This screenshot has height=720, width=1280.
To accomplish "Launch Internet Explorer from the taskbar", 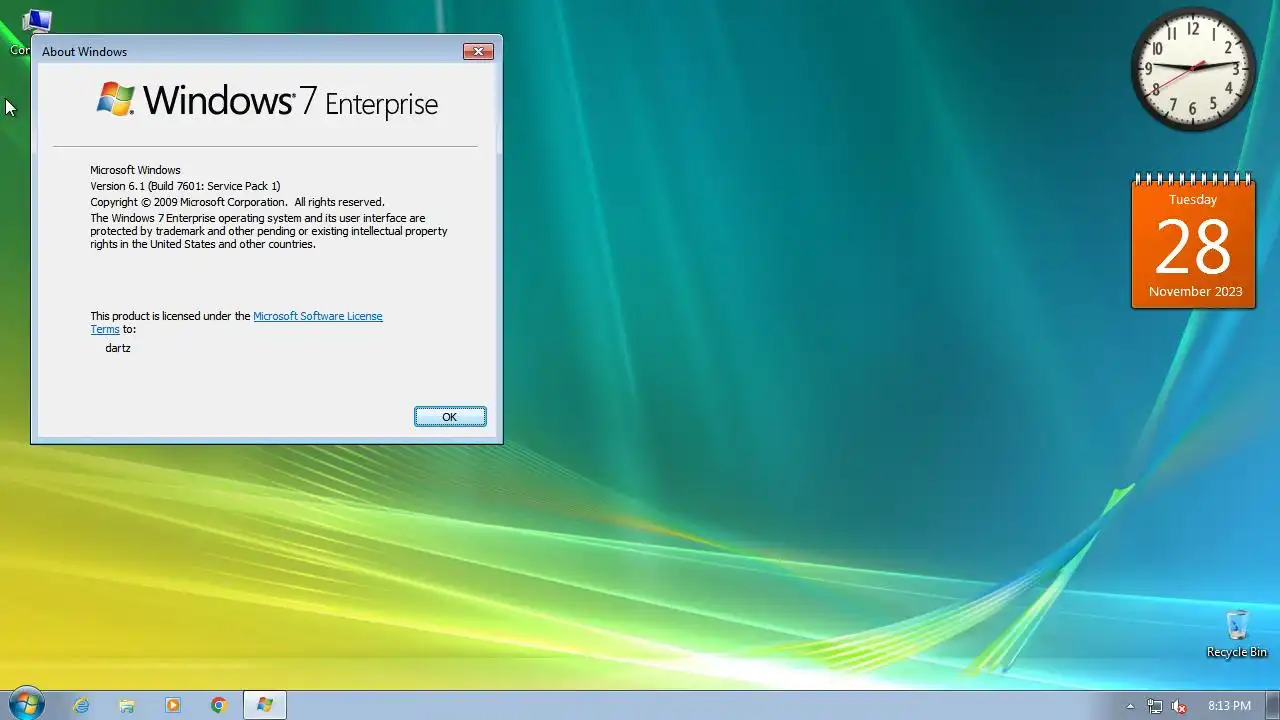I will point(81,705).
